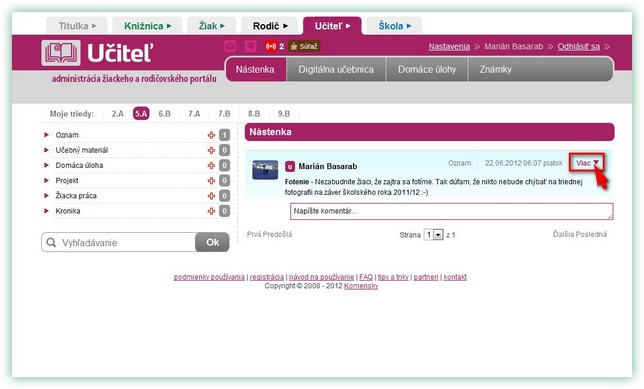Expand the Oznam category arrow
This screenshot has height=389, width=644.
[46, 135]
